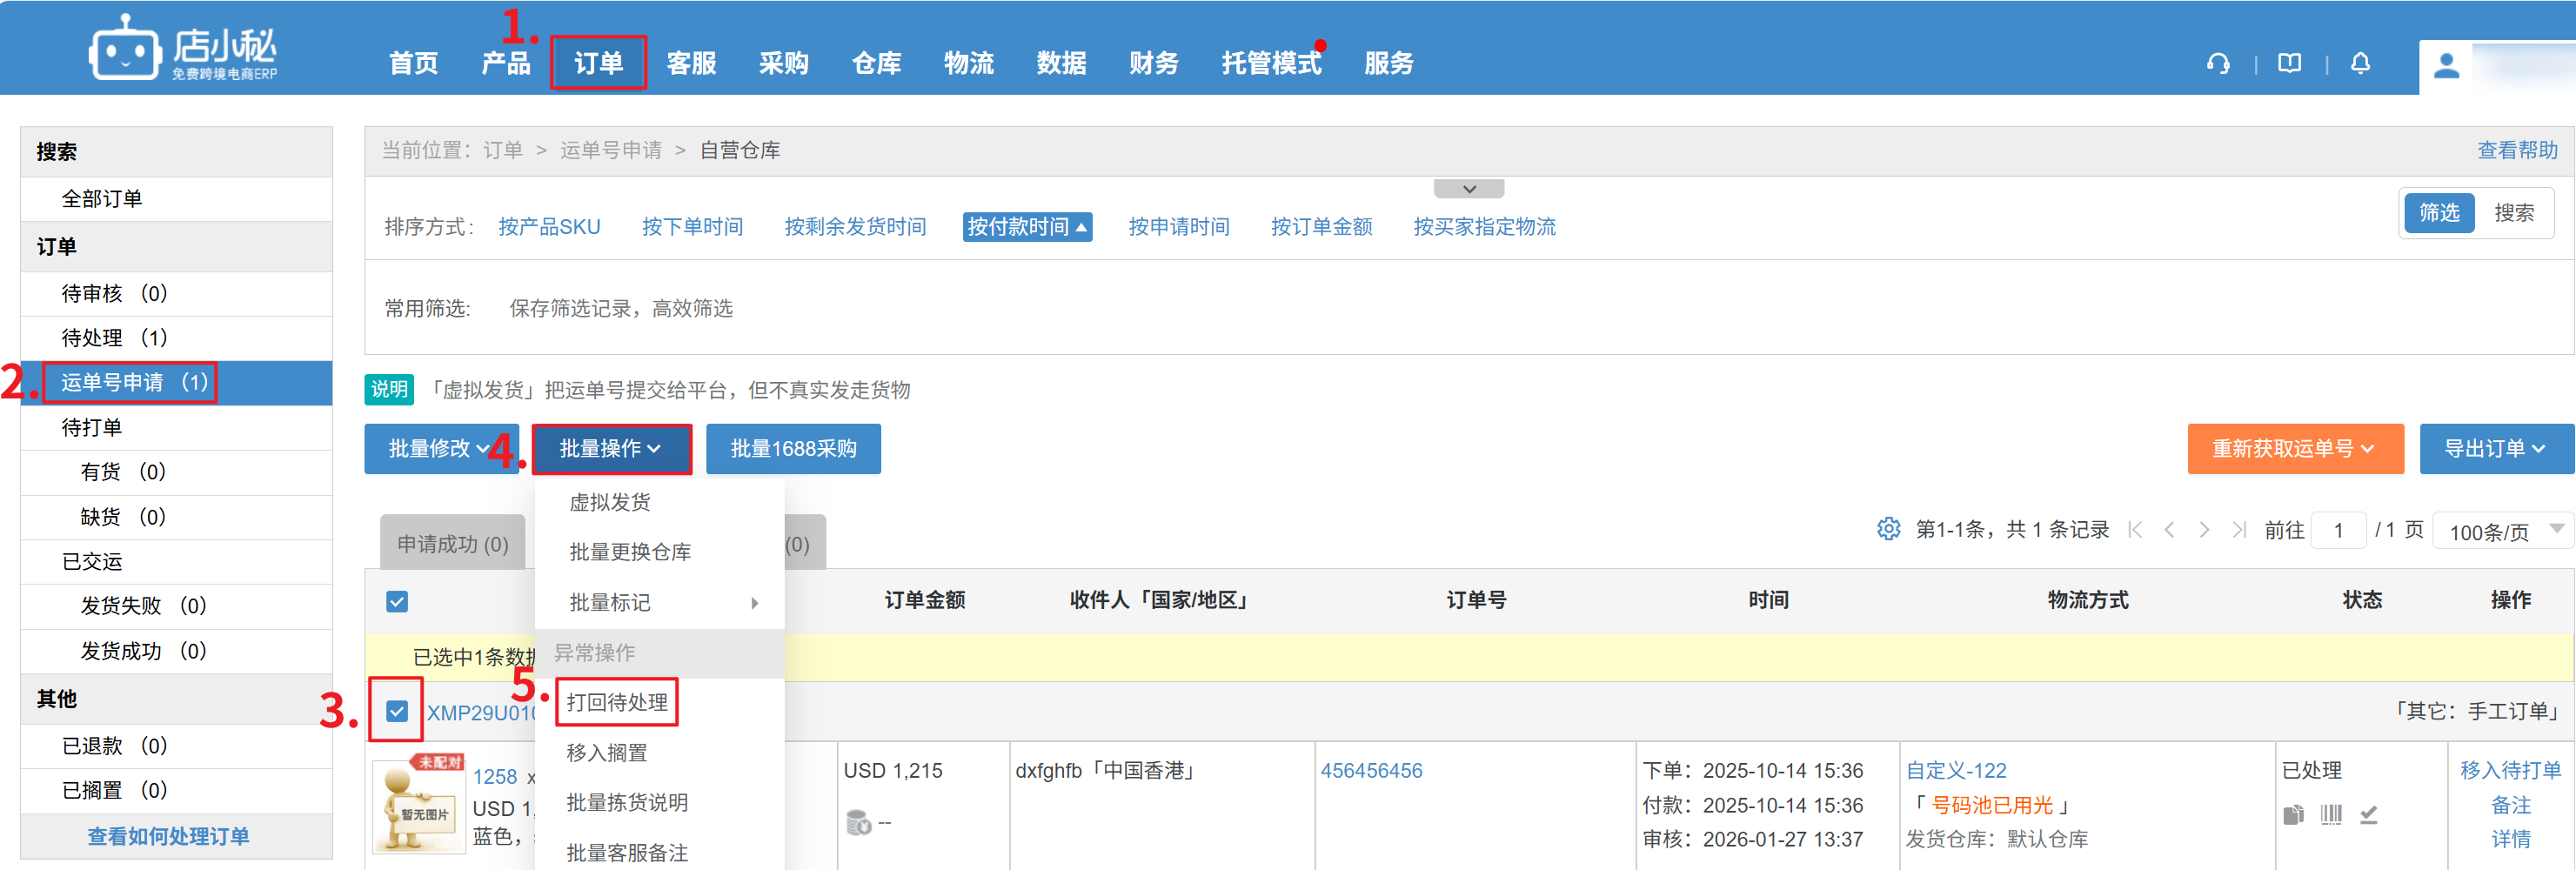Viewport: 2576px width, 870px height.
Task: Click the barcode icon in status column
Action: click(2330, 815)
